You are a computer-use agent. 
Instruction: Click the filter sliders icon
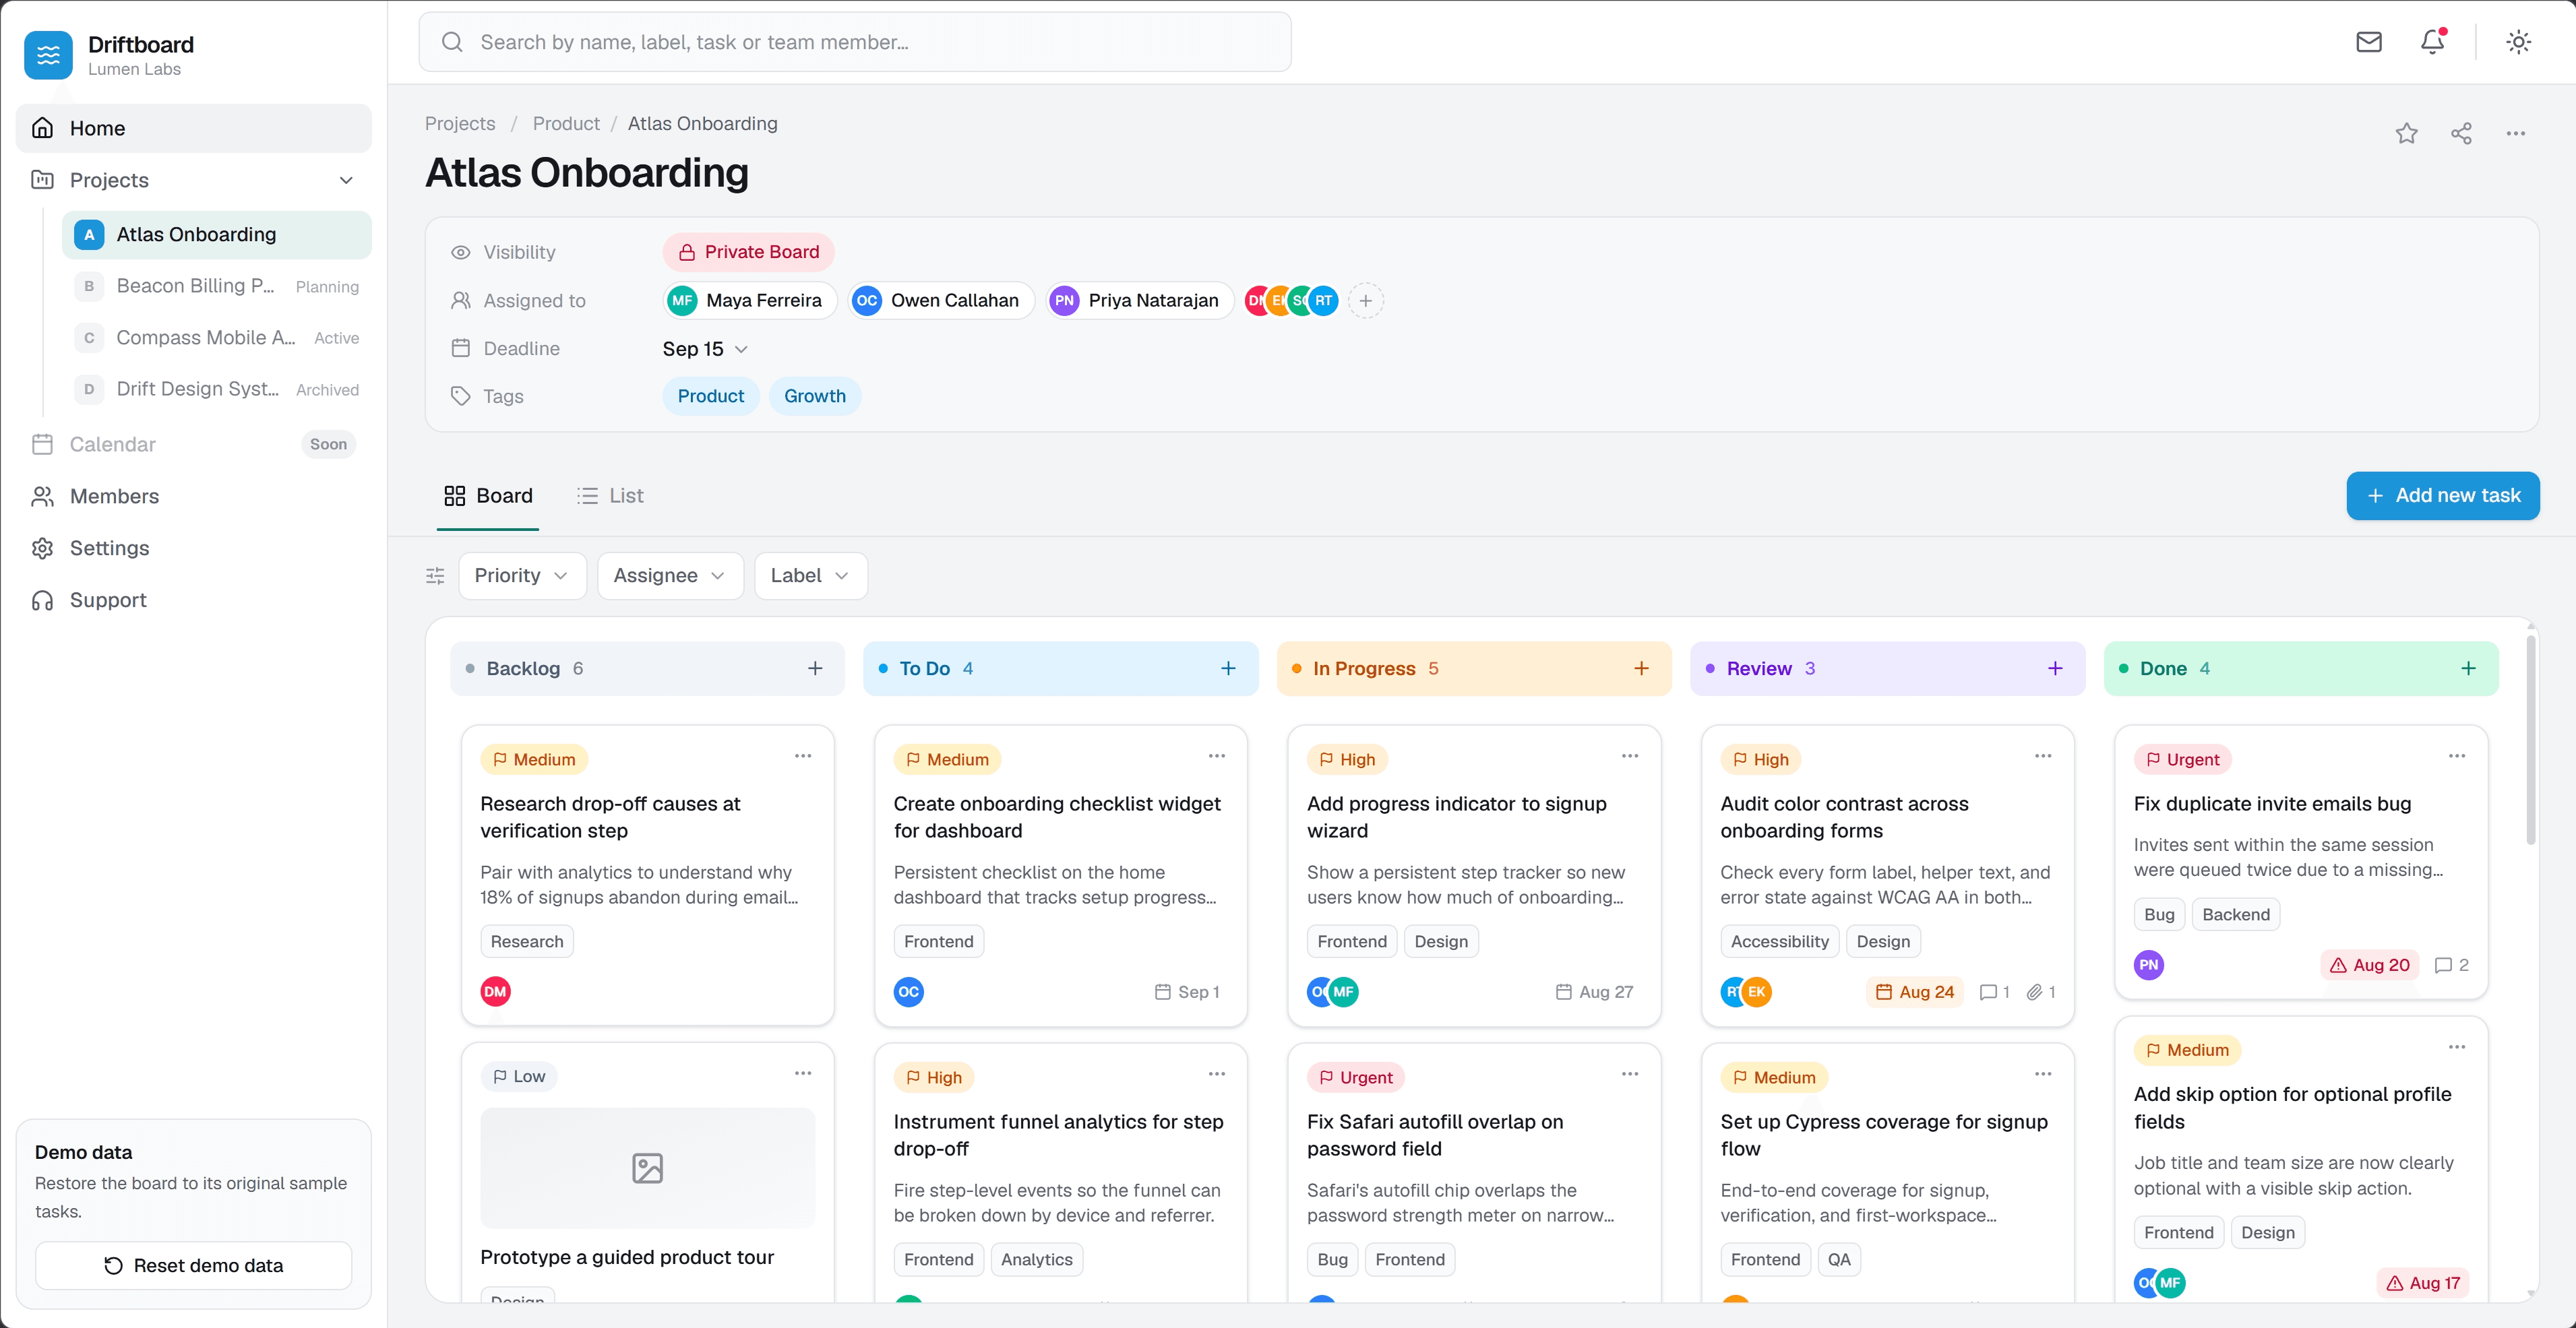[x=435, y=575]
